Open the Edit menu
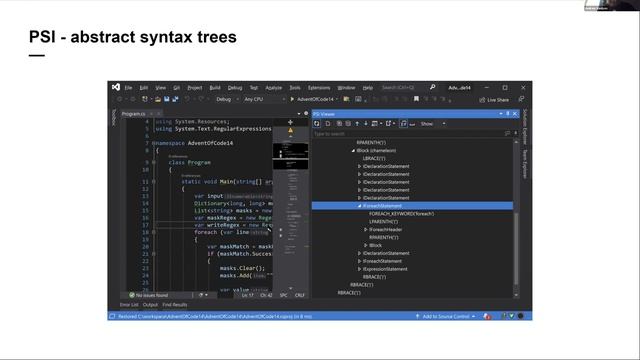640x360 pixels. coord(144,88)
